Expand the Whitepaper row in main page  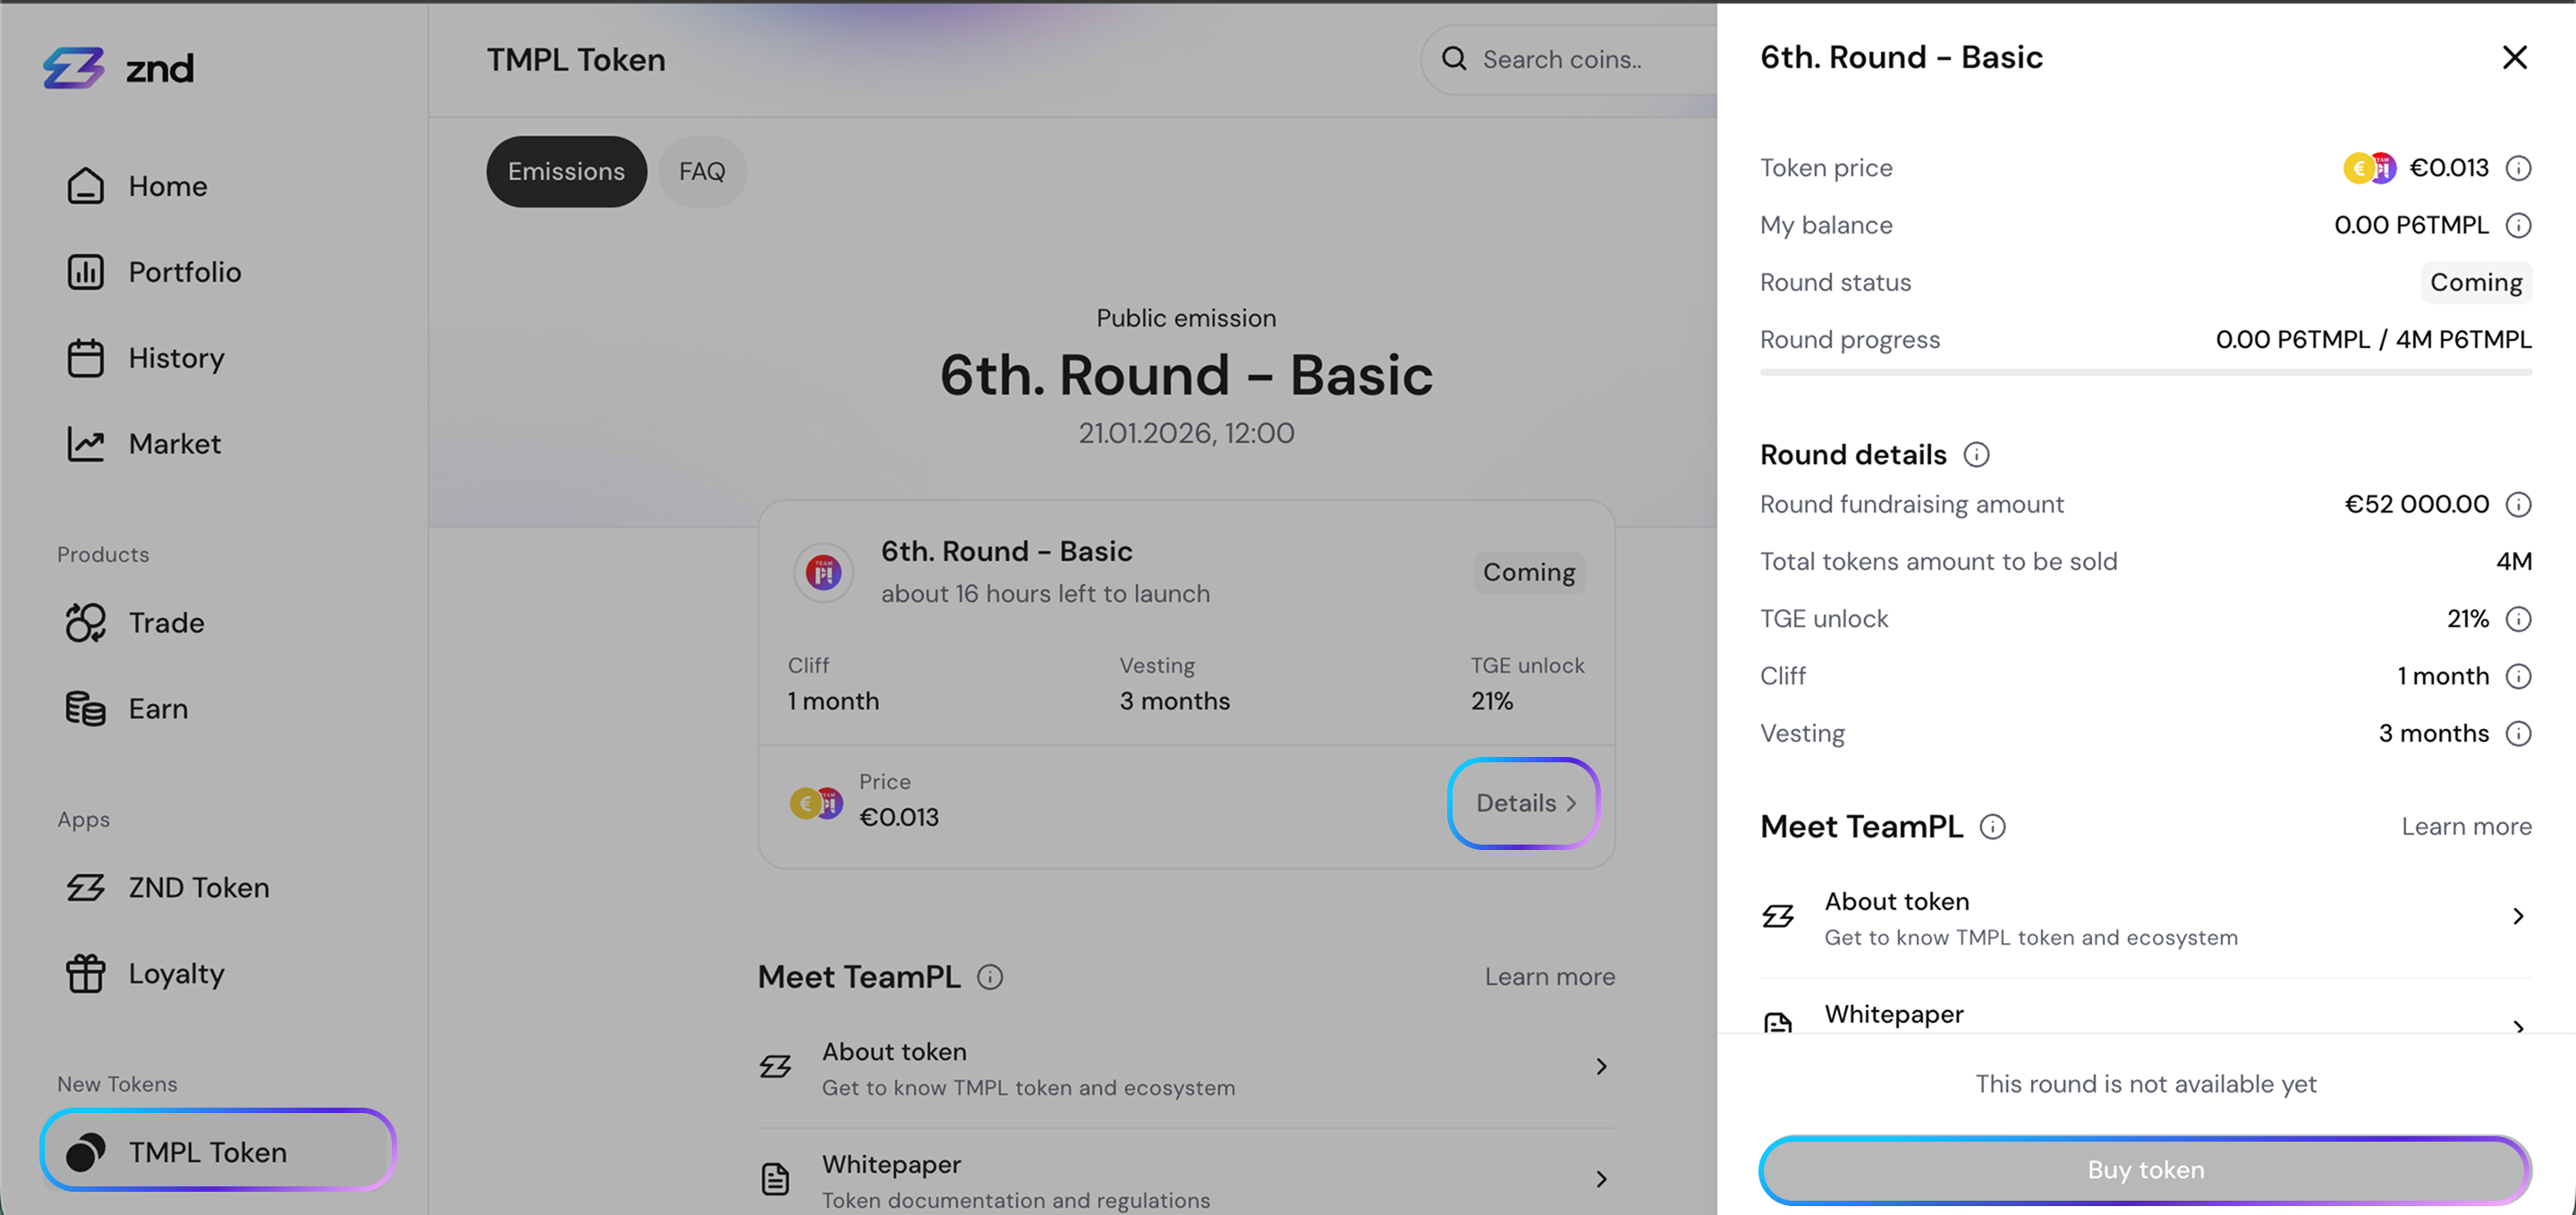point(1601,1180)
